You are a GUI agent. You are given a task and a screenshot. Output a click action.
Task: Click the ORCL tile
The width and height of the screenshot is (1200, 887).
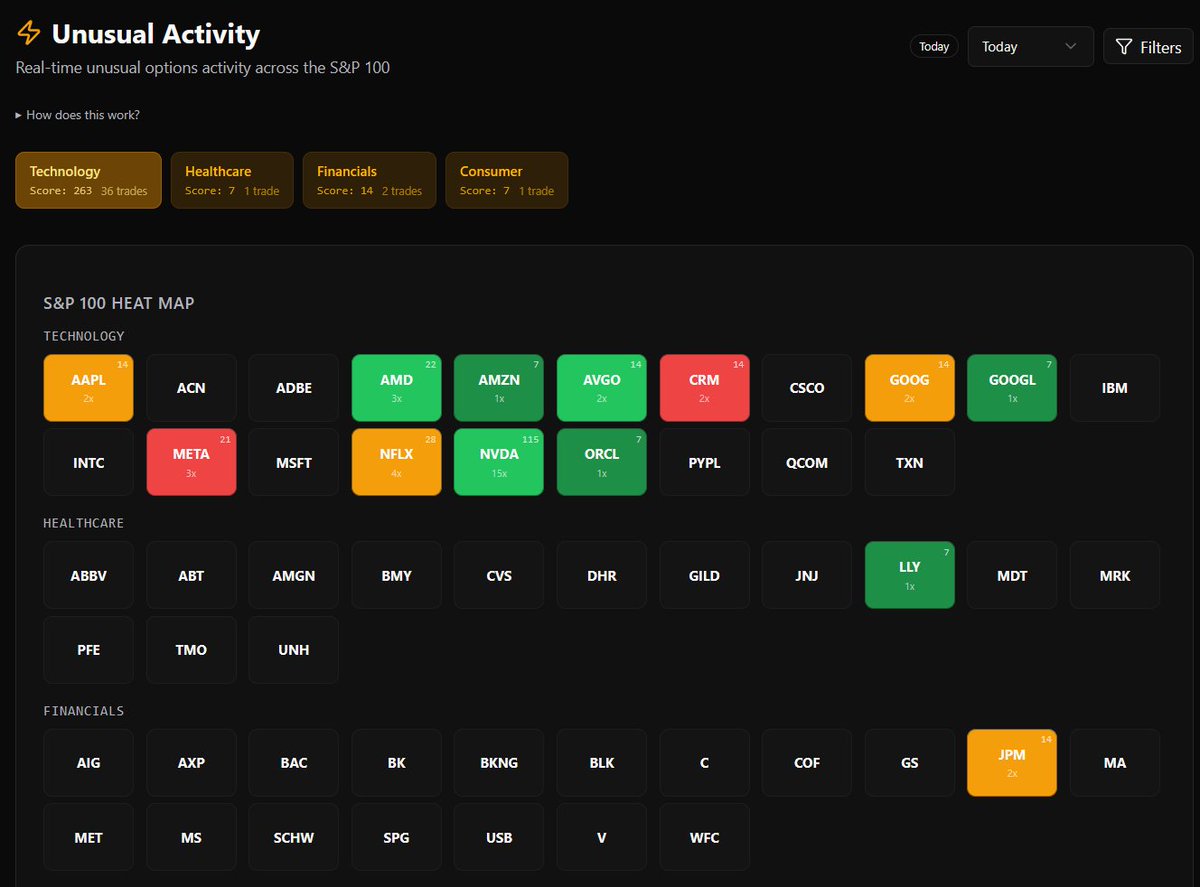[602, 462]
